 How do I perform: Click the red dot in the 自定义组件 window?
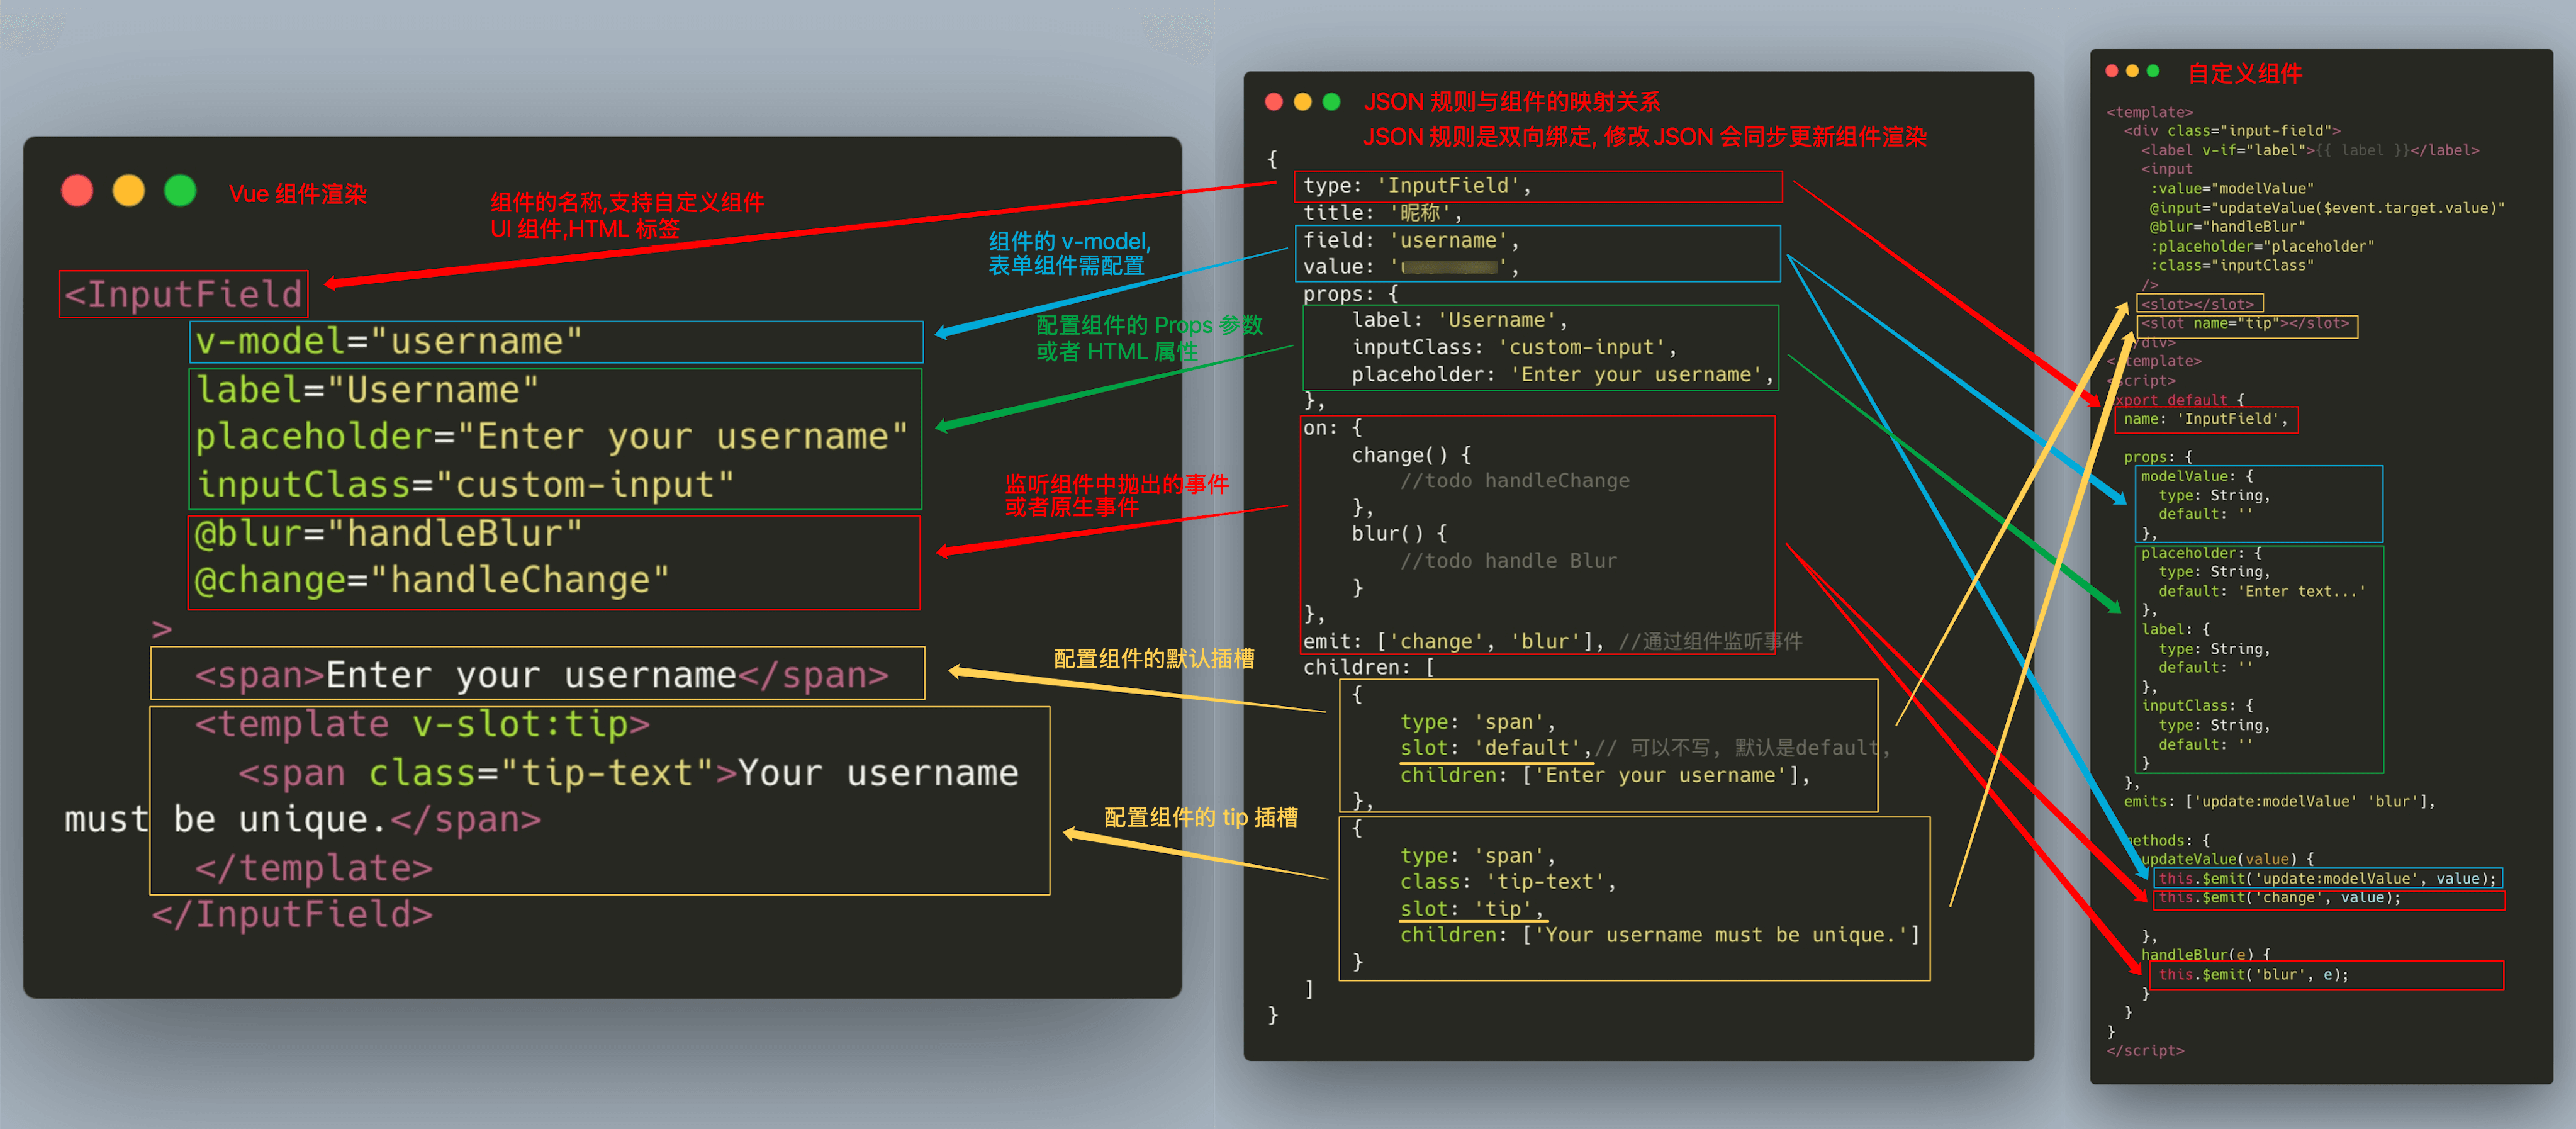click(x=2112, y=71)
